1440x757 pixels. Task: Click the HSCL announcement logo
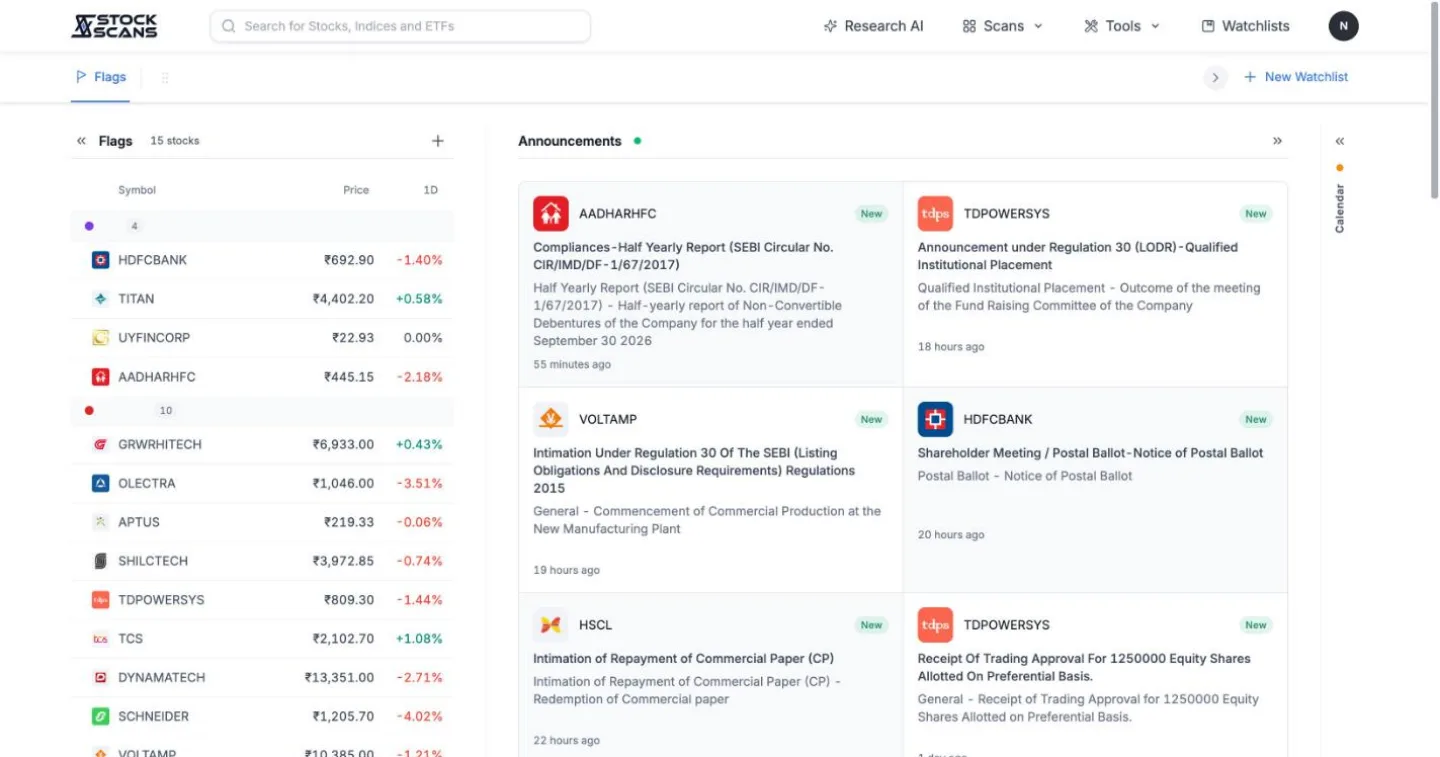tap(551, 625)
